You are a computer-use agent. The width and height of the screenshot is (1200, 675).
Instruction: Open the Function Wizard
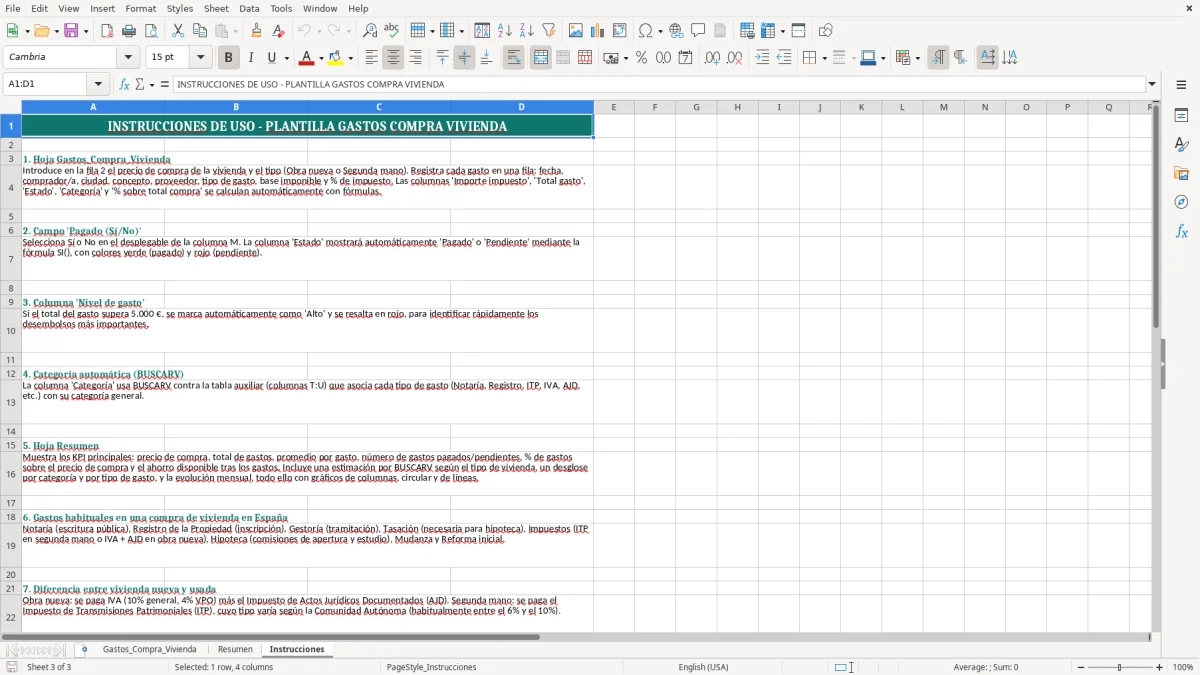coord(125,85)
